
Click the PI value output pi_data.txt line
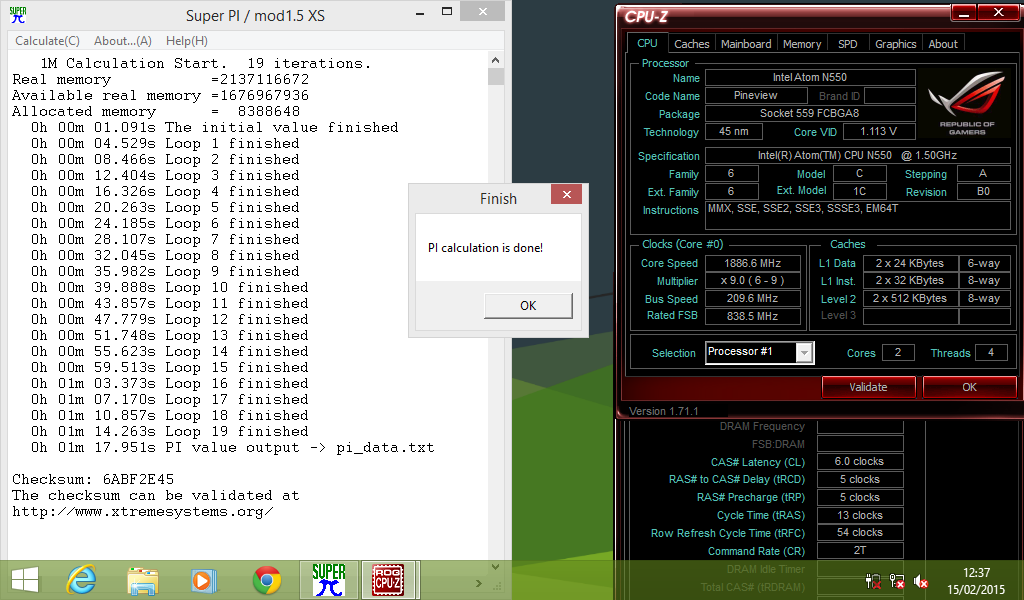click(232, 448)
